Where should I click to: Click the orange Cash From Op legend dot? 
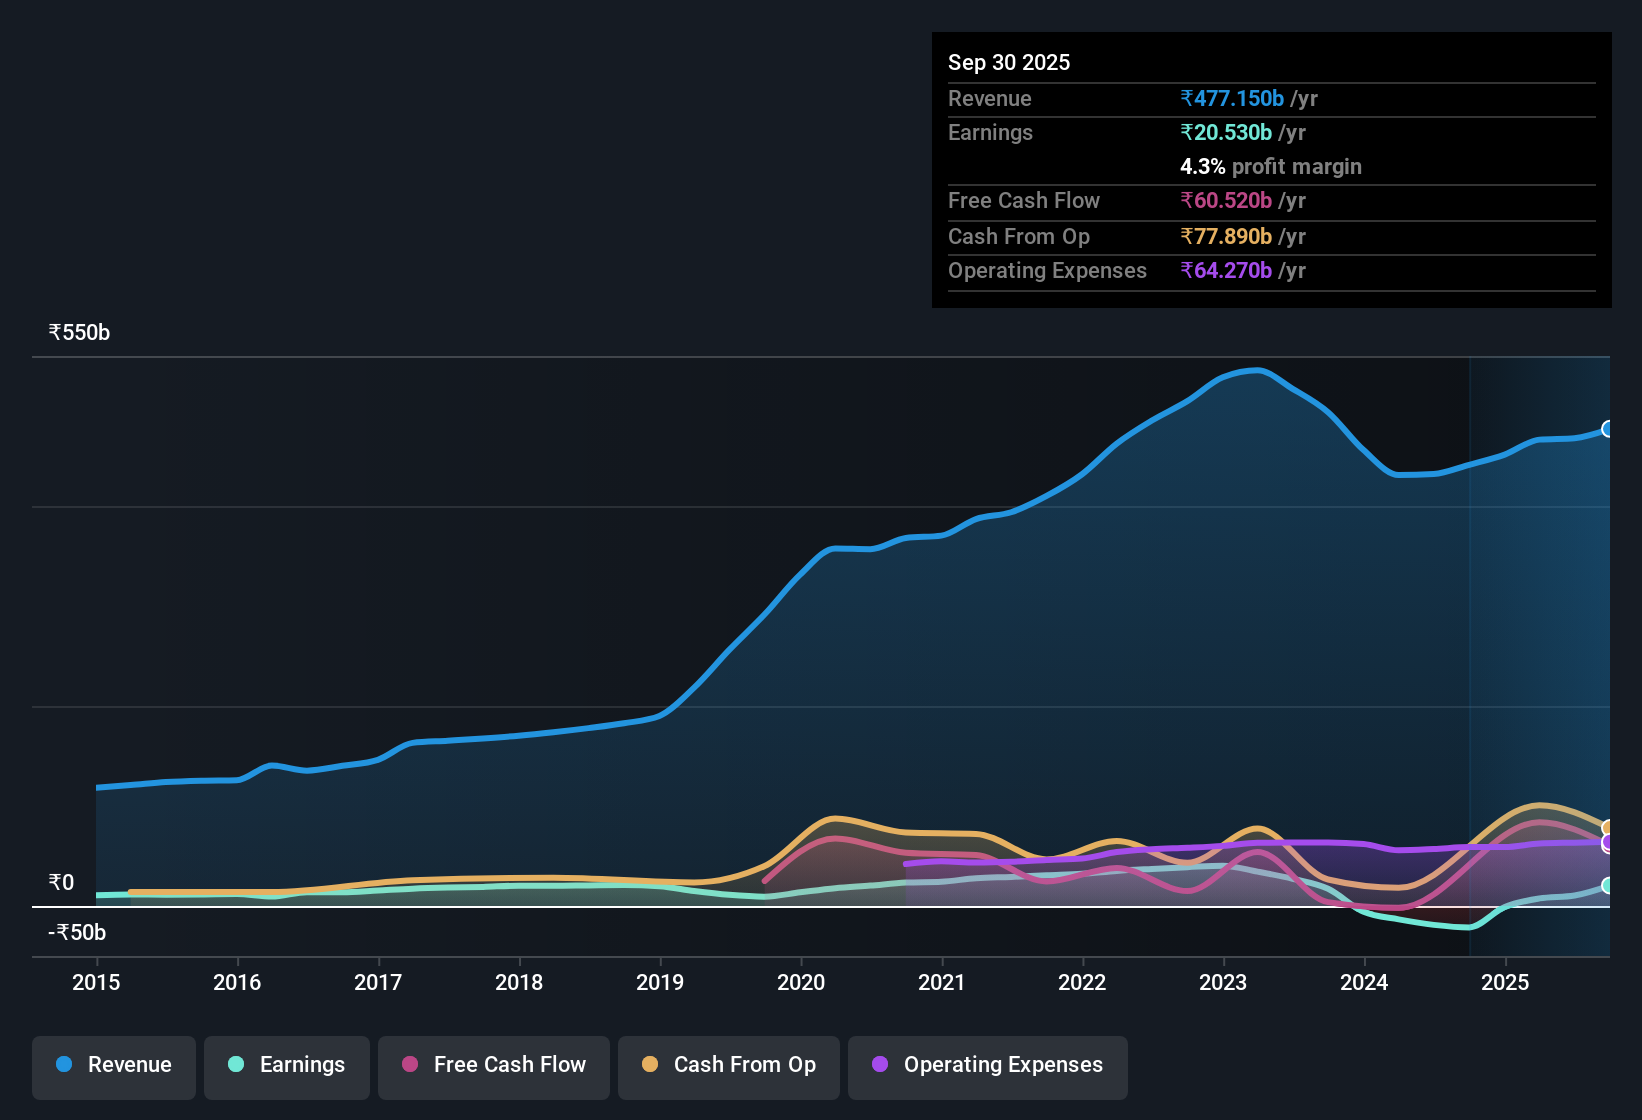click(650, 1065)
